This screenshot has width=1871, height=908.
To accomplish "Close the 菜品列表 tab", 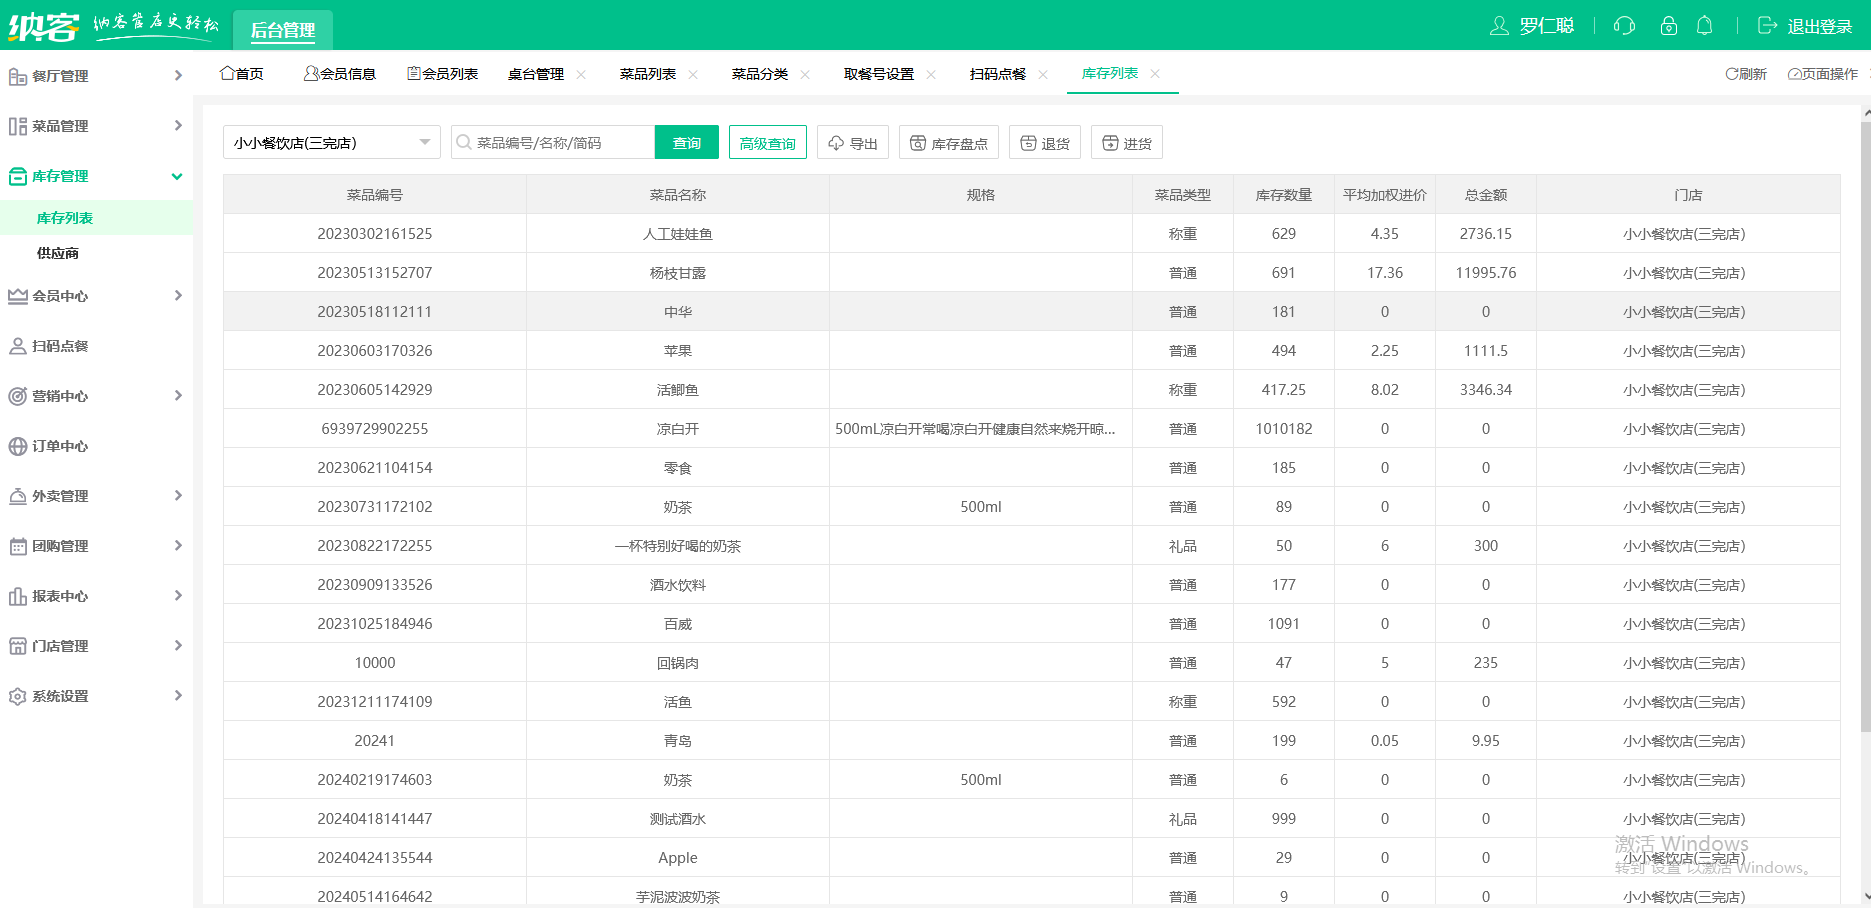I will point(693,75).
